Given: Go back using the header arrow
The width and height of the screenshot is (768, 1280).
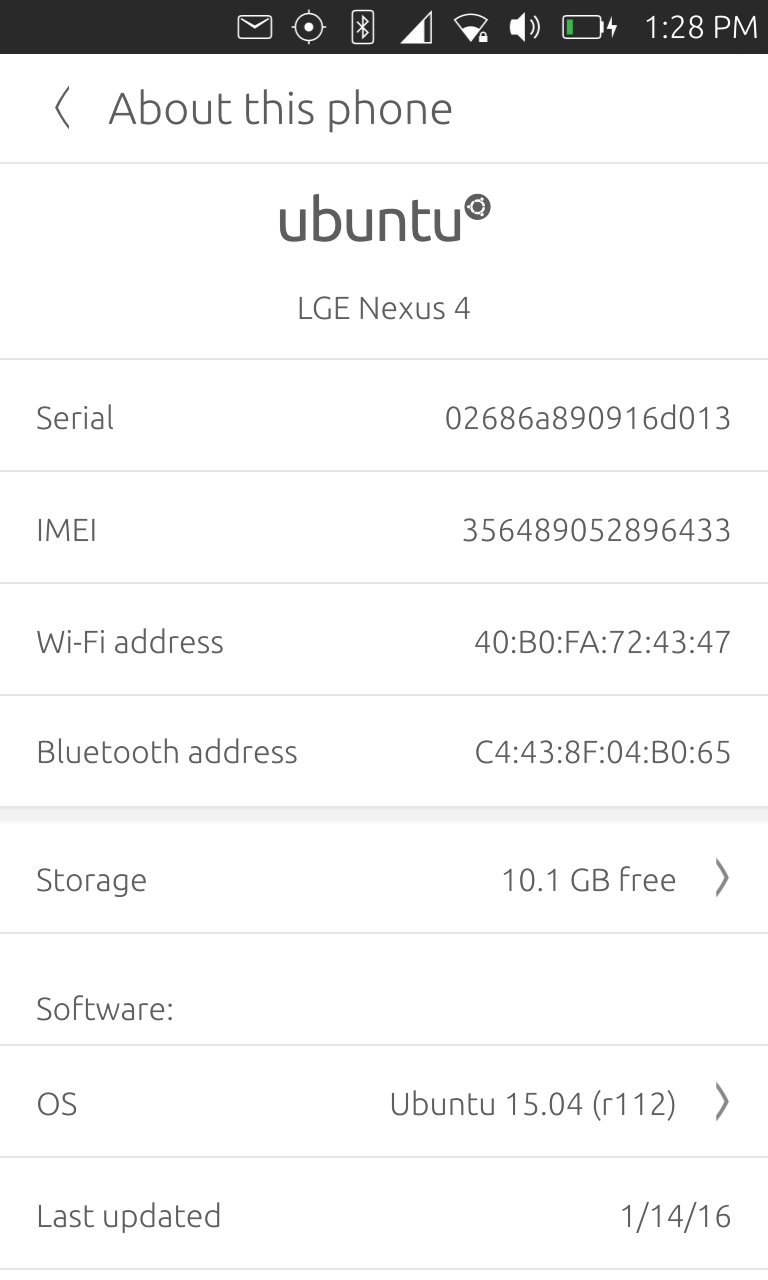Looking at the screenshot, I should 62,108.
